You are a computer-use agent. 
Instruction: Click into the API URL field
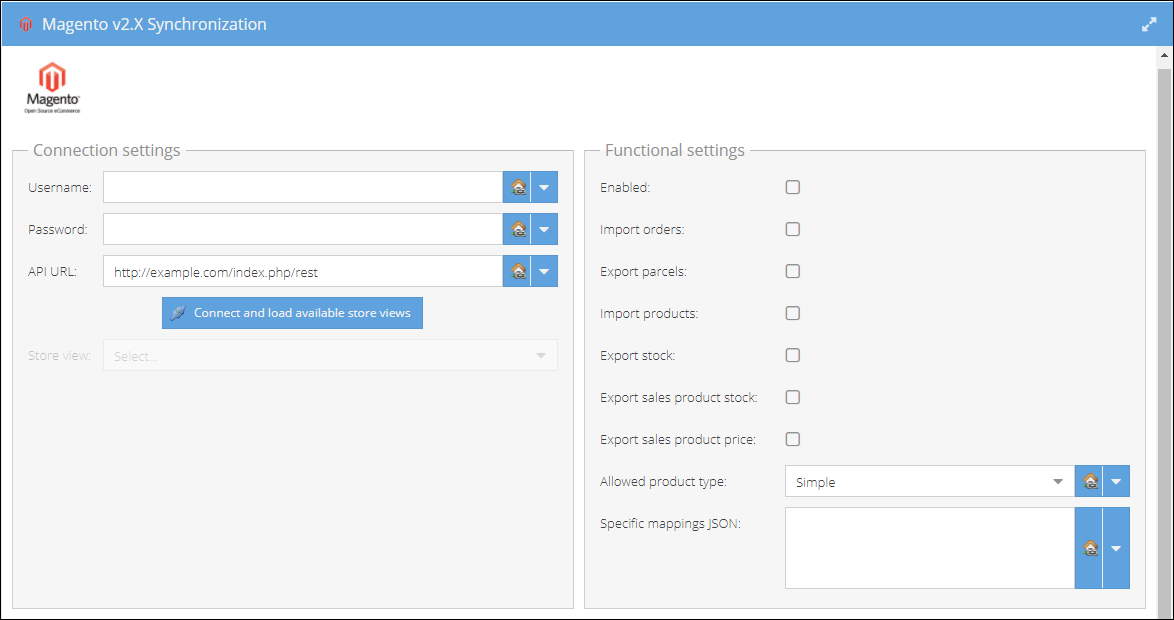(303, 271)
